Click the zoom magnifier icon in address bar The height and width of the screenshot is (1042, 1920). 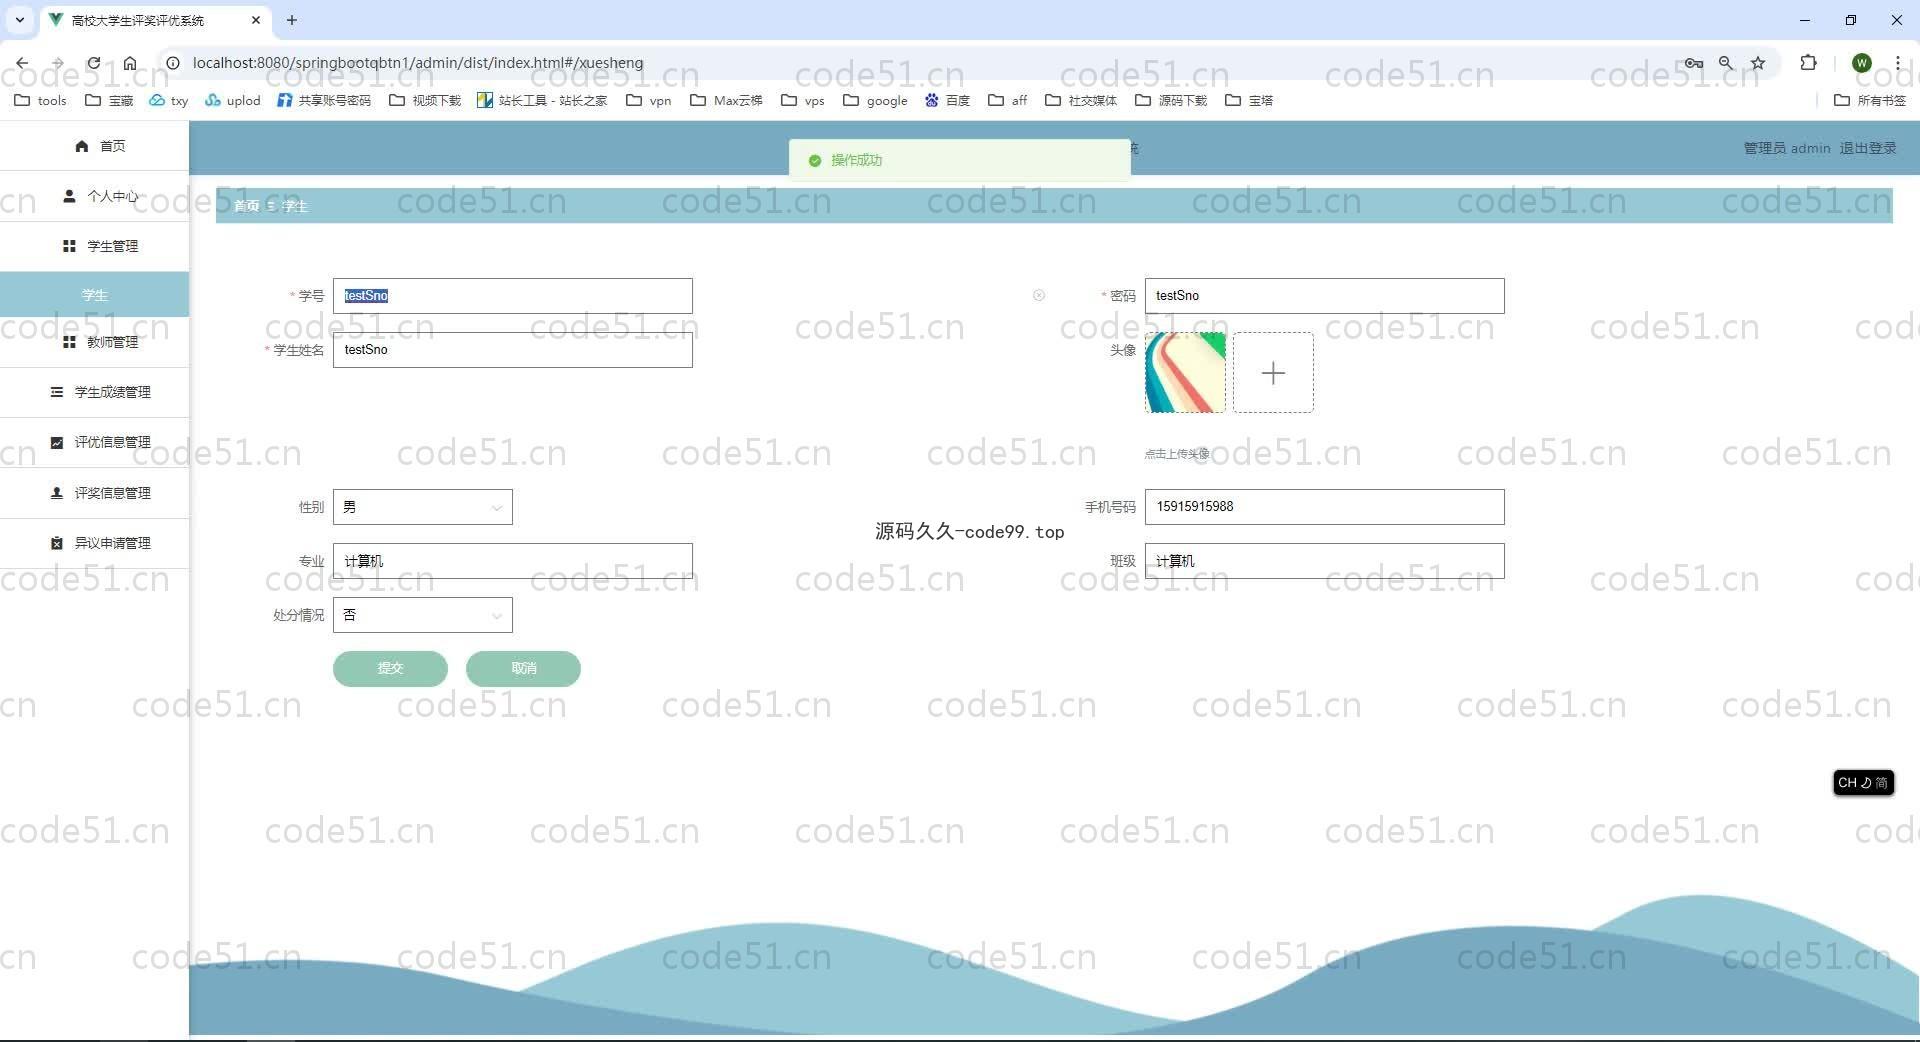tap(1726, 63)
